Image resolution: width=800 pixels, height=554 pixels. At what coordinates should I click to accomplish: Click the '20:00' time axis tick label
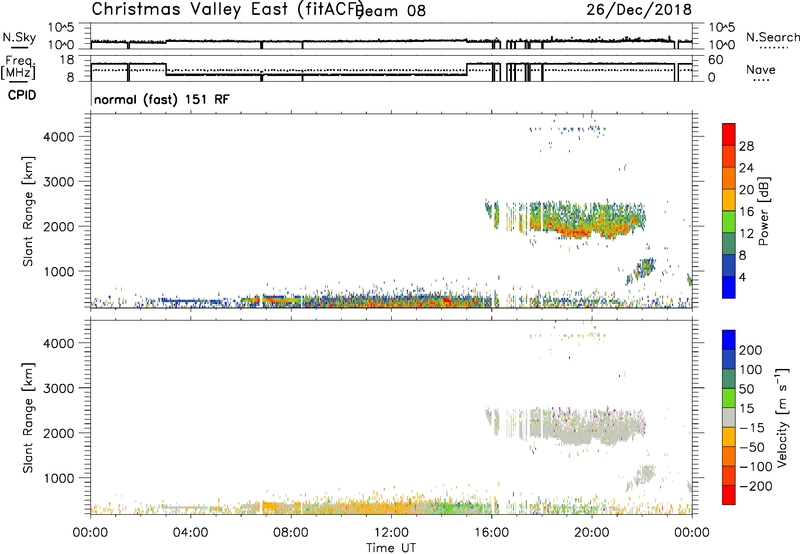pyautogui.click(x=591, y=533)
